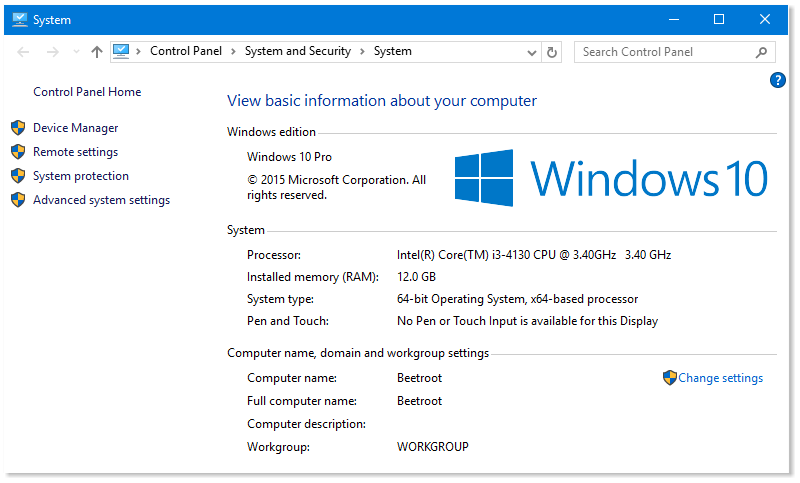Refresh the System page
This screenshot has width=800, height=483.
[x=552, y=53]
